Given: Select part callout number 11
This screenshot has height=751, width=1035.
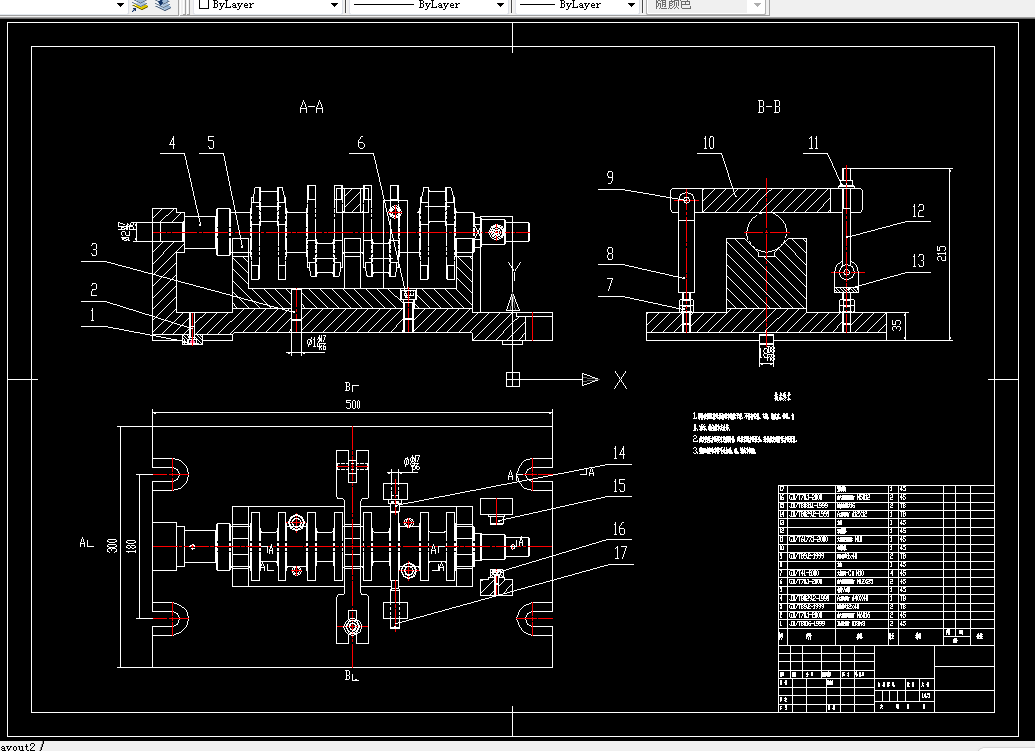Looking at the screenshot, I should click(x=813, y=143).
